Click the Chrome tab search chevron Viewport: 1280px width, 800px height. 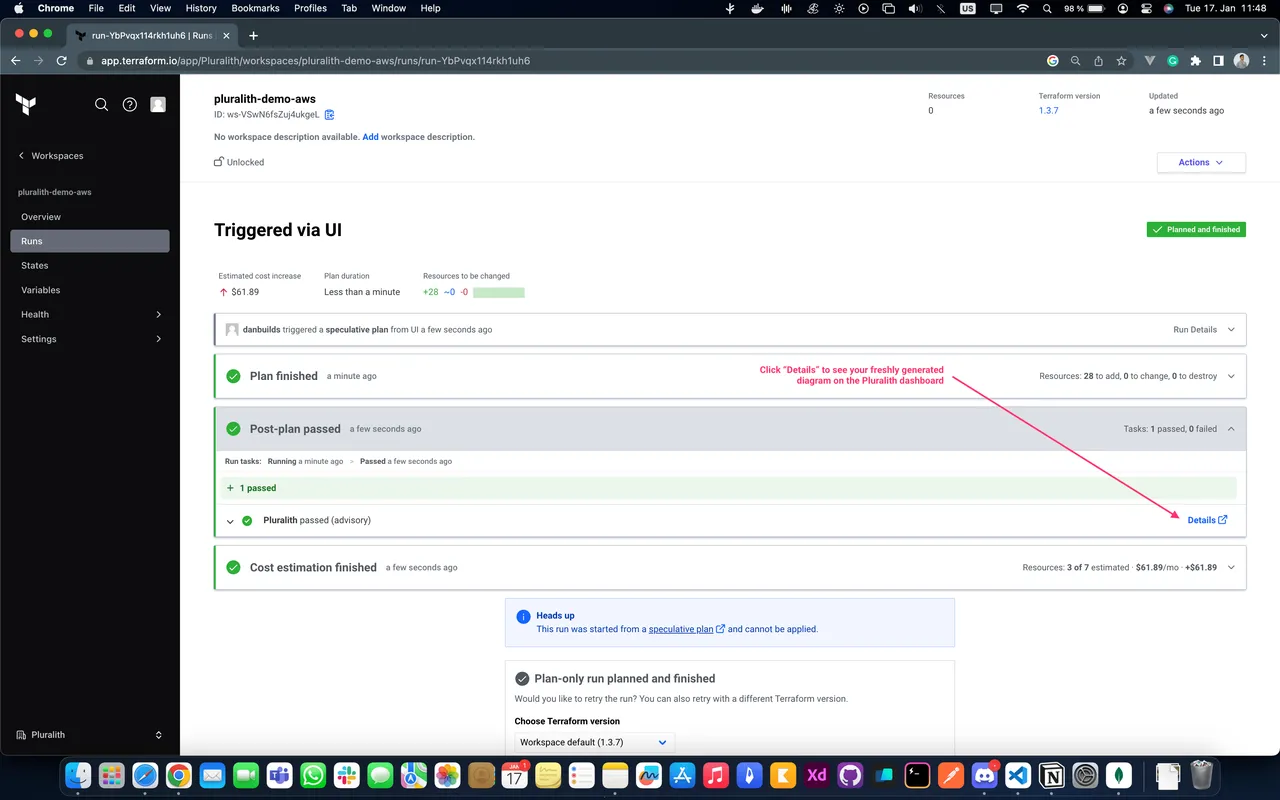[1263, 35]
